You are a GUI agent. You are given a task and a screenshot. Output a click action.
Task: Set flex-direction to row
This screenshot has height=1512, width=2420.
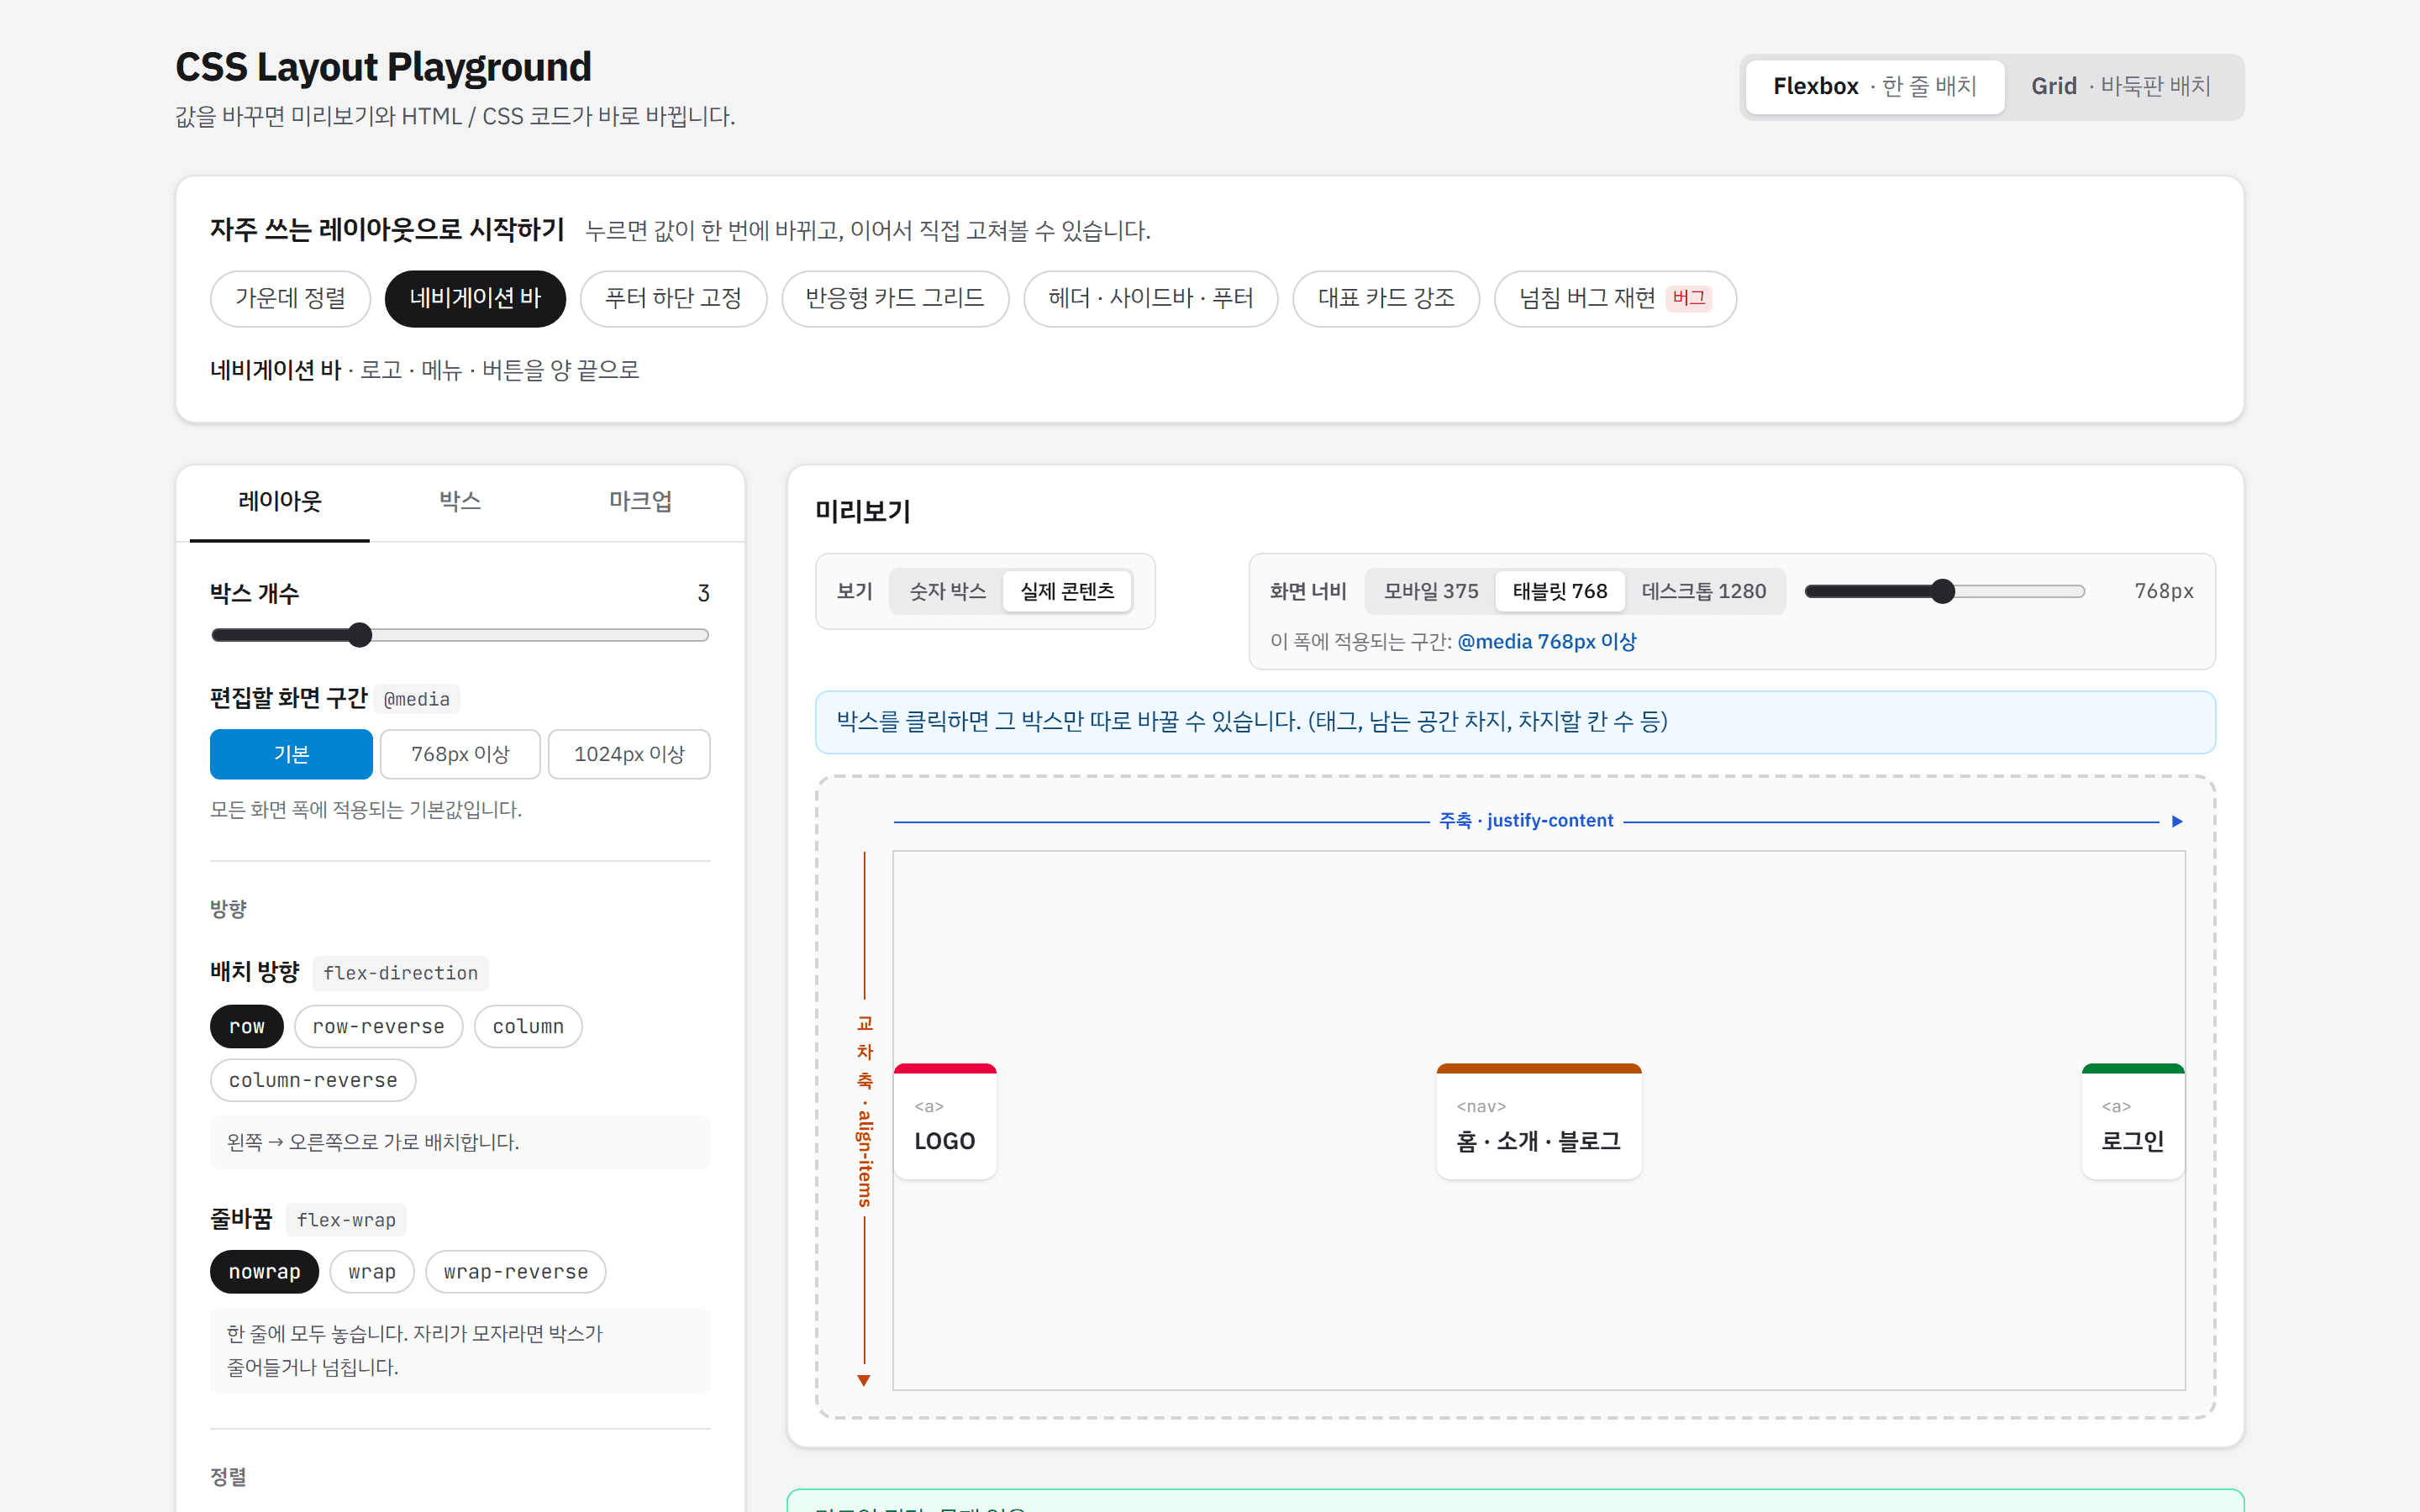247,1026
